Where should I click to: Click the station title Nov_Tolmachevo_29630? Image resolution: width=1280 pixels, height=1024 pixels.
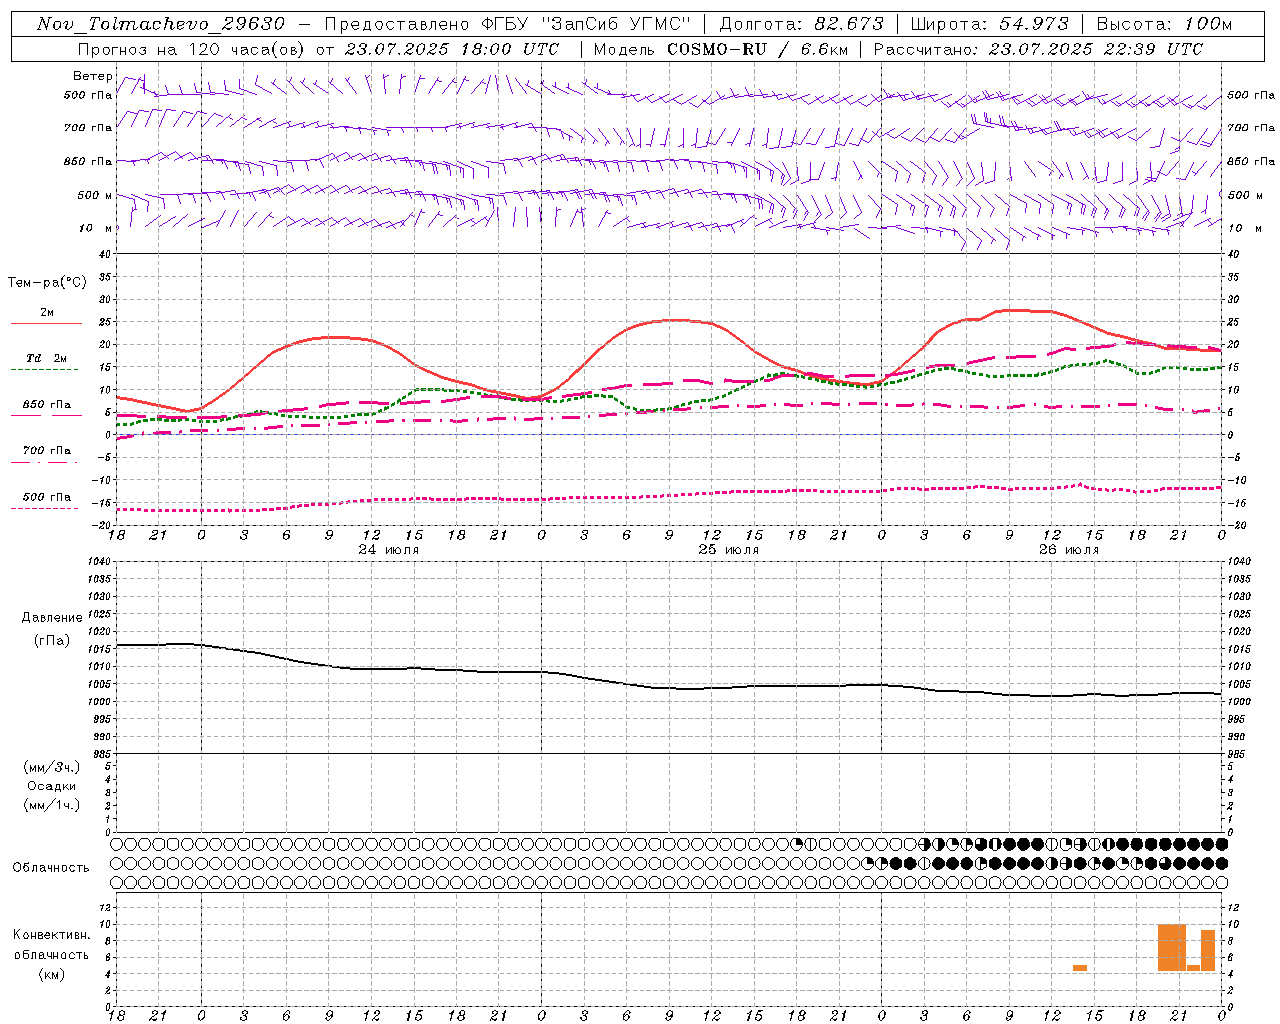pos(161,24)
